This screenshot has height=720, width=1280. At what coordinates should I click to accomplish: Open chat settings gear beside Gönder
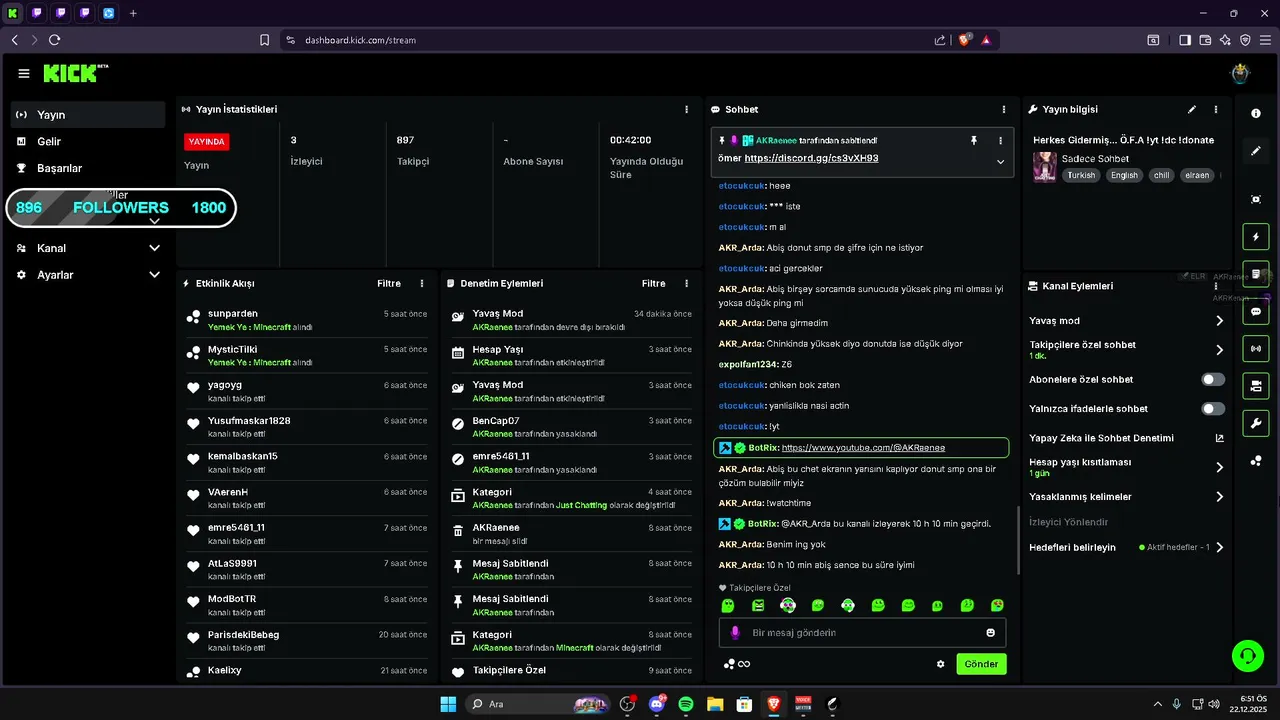pos(941,664)
